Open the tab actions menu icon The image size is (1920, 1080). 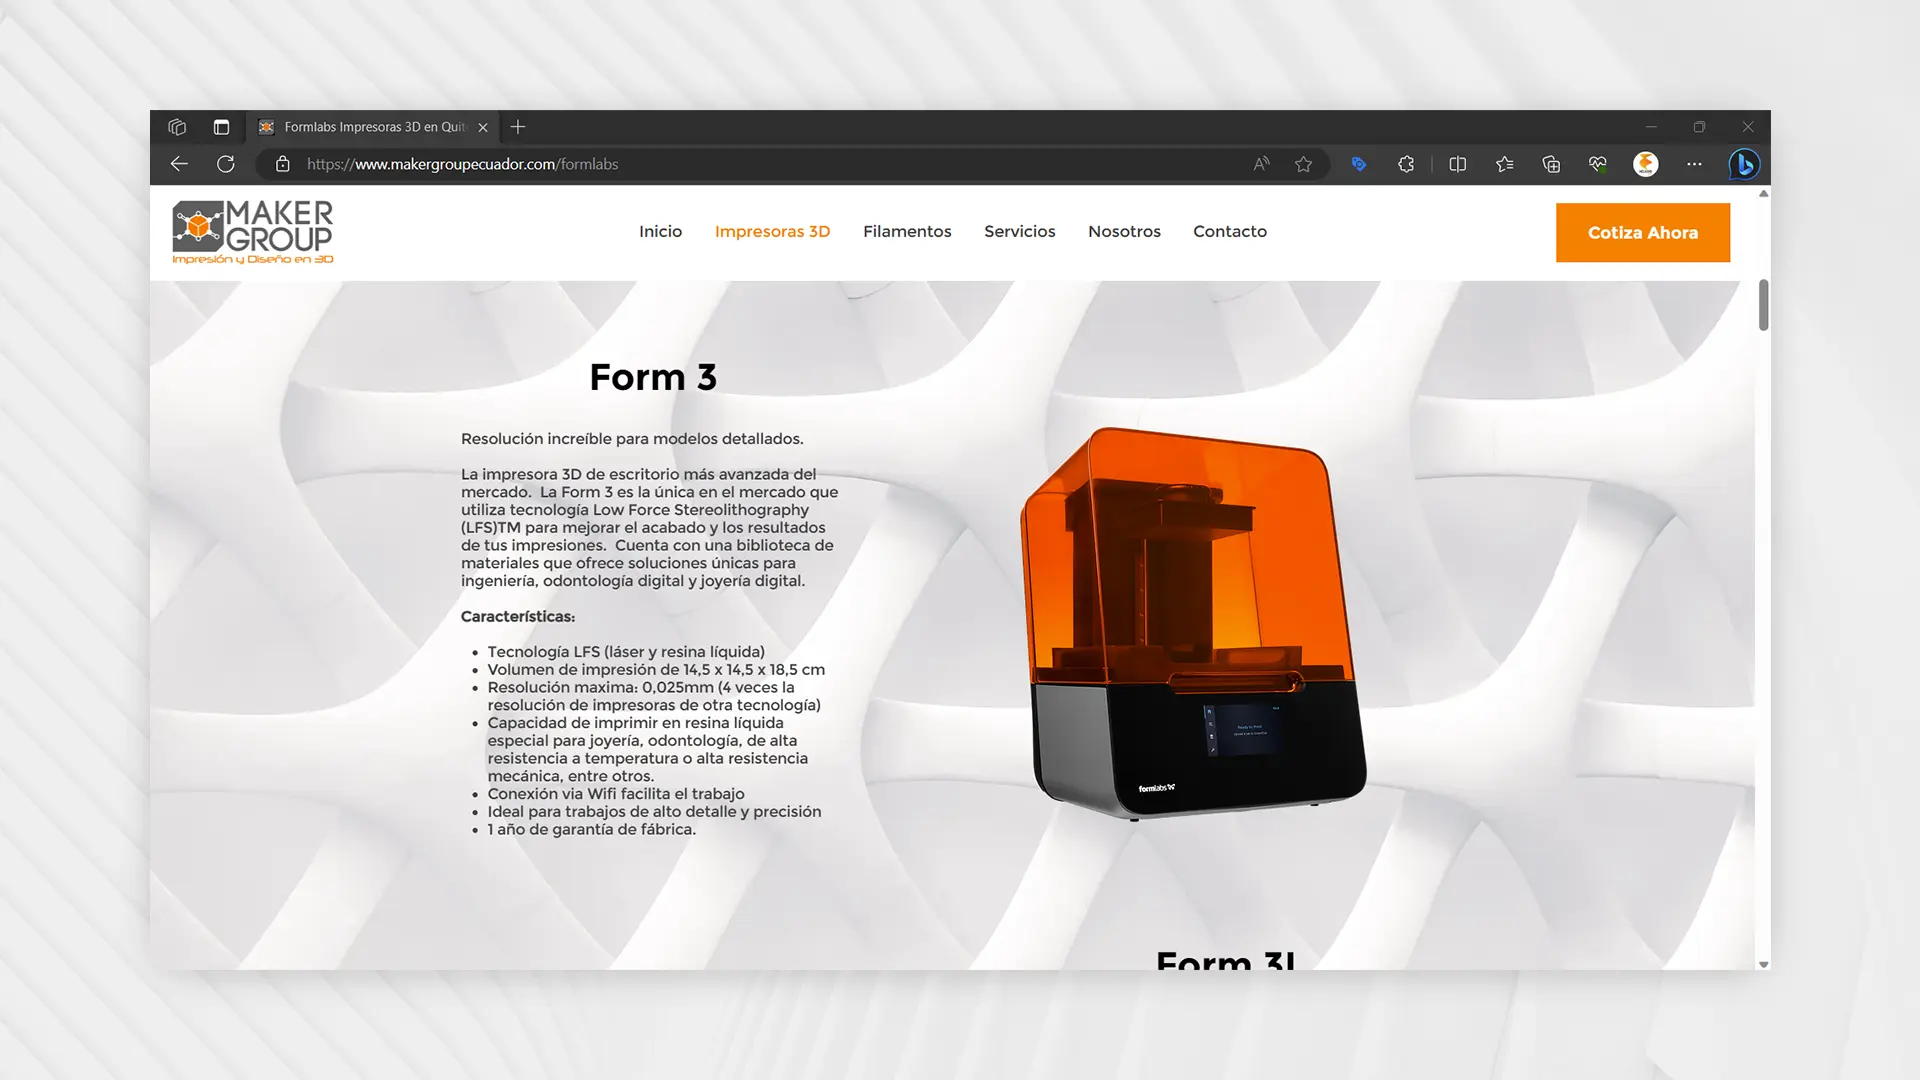(221, 127)
